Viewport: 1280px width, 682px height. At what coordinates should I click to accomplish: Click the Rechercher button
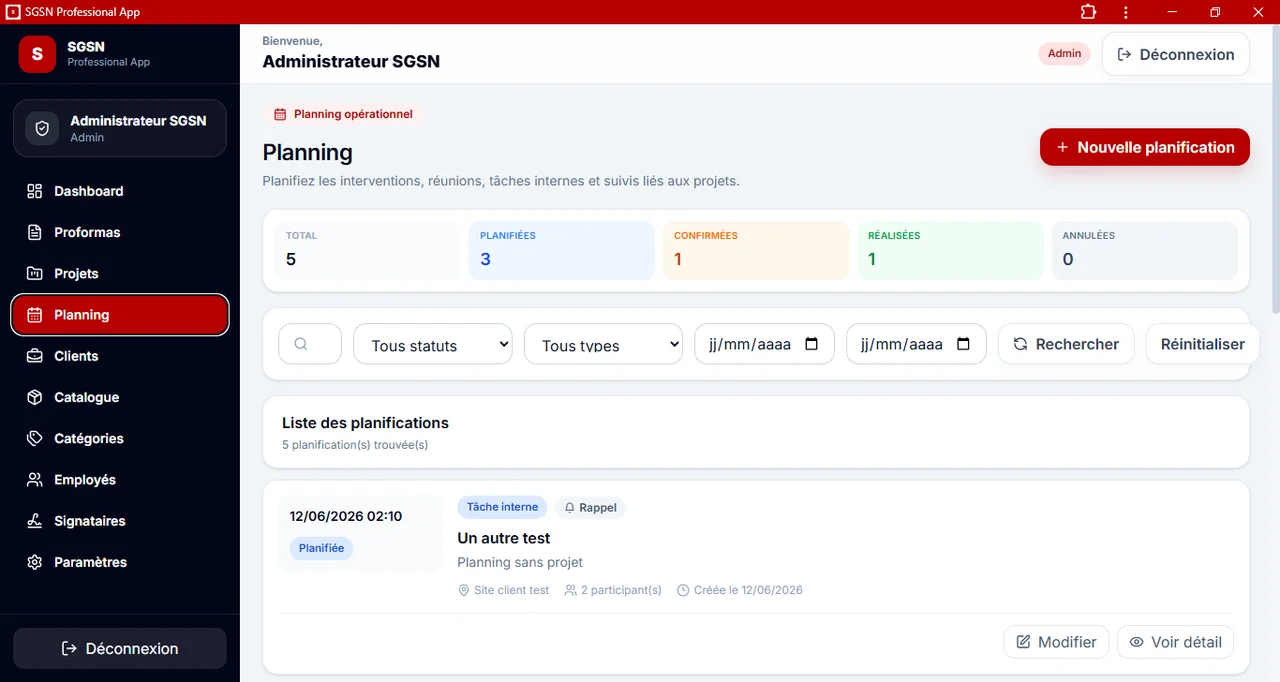click(x=1066, y=344)
